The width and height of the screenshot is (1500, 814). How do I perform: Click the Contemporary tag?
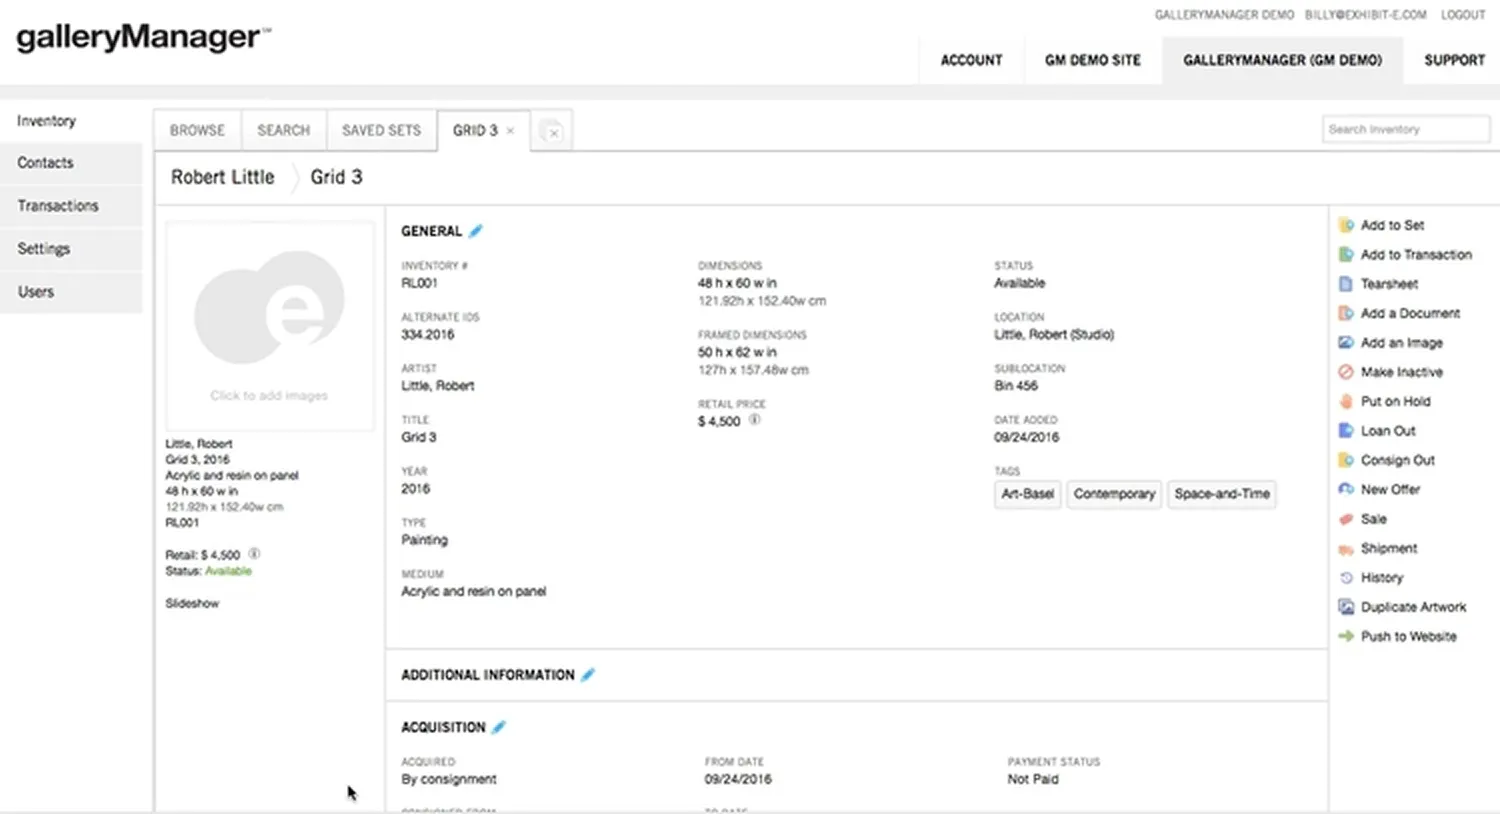click(1114, 494)
